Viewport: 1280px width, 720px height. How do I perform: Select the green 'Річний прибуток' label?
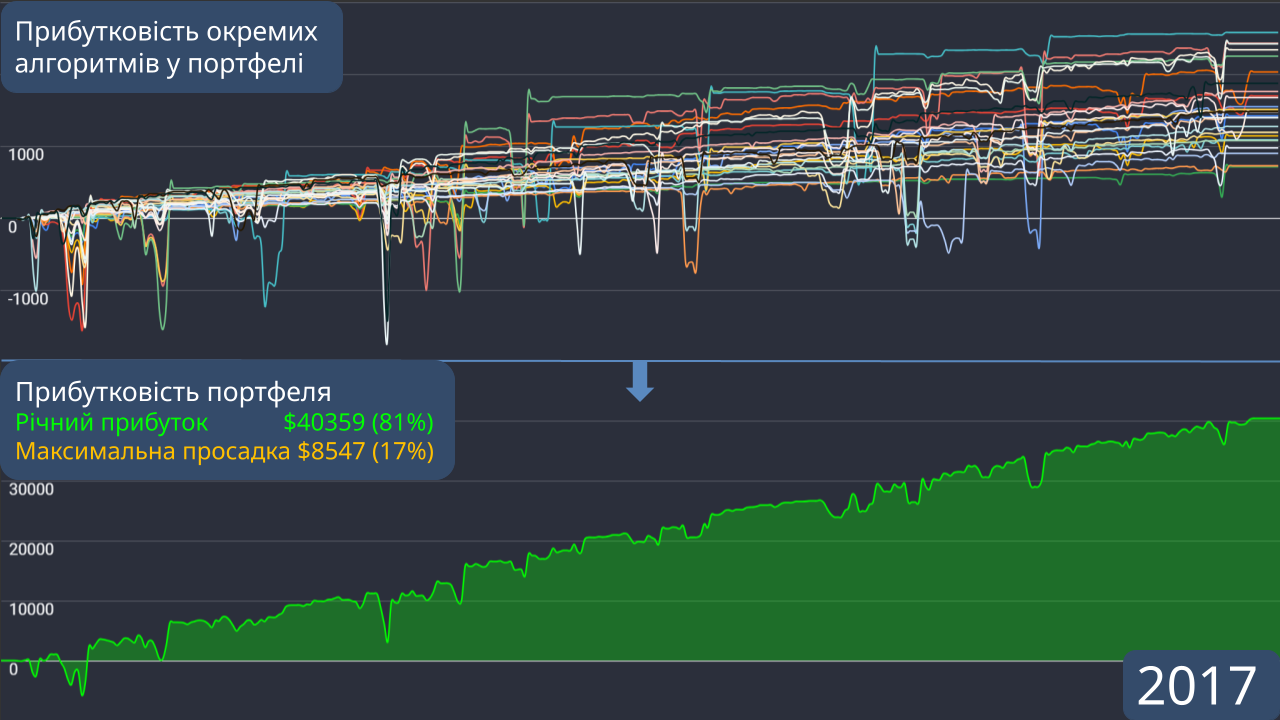[x=112, y=421]
